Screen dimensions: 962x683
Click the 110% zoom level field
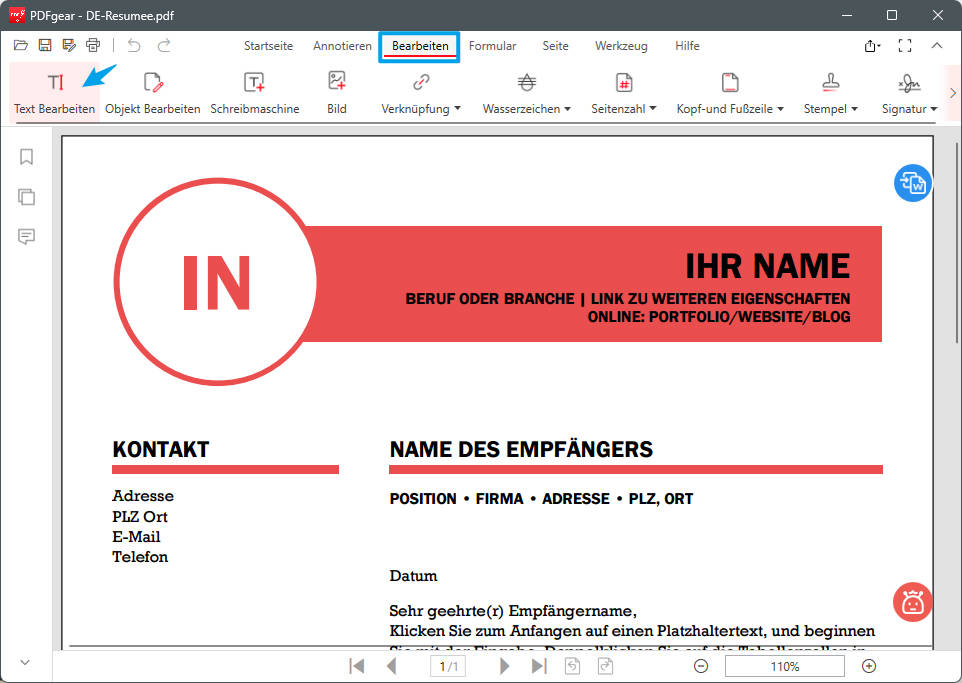(x=784, y=665)
